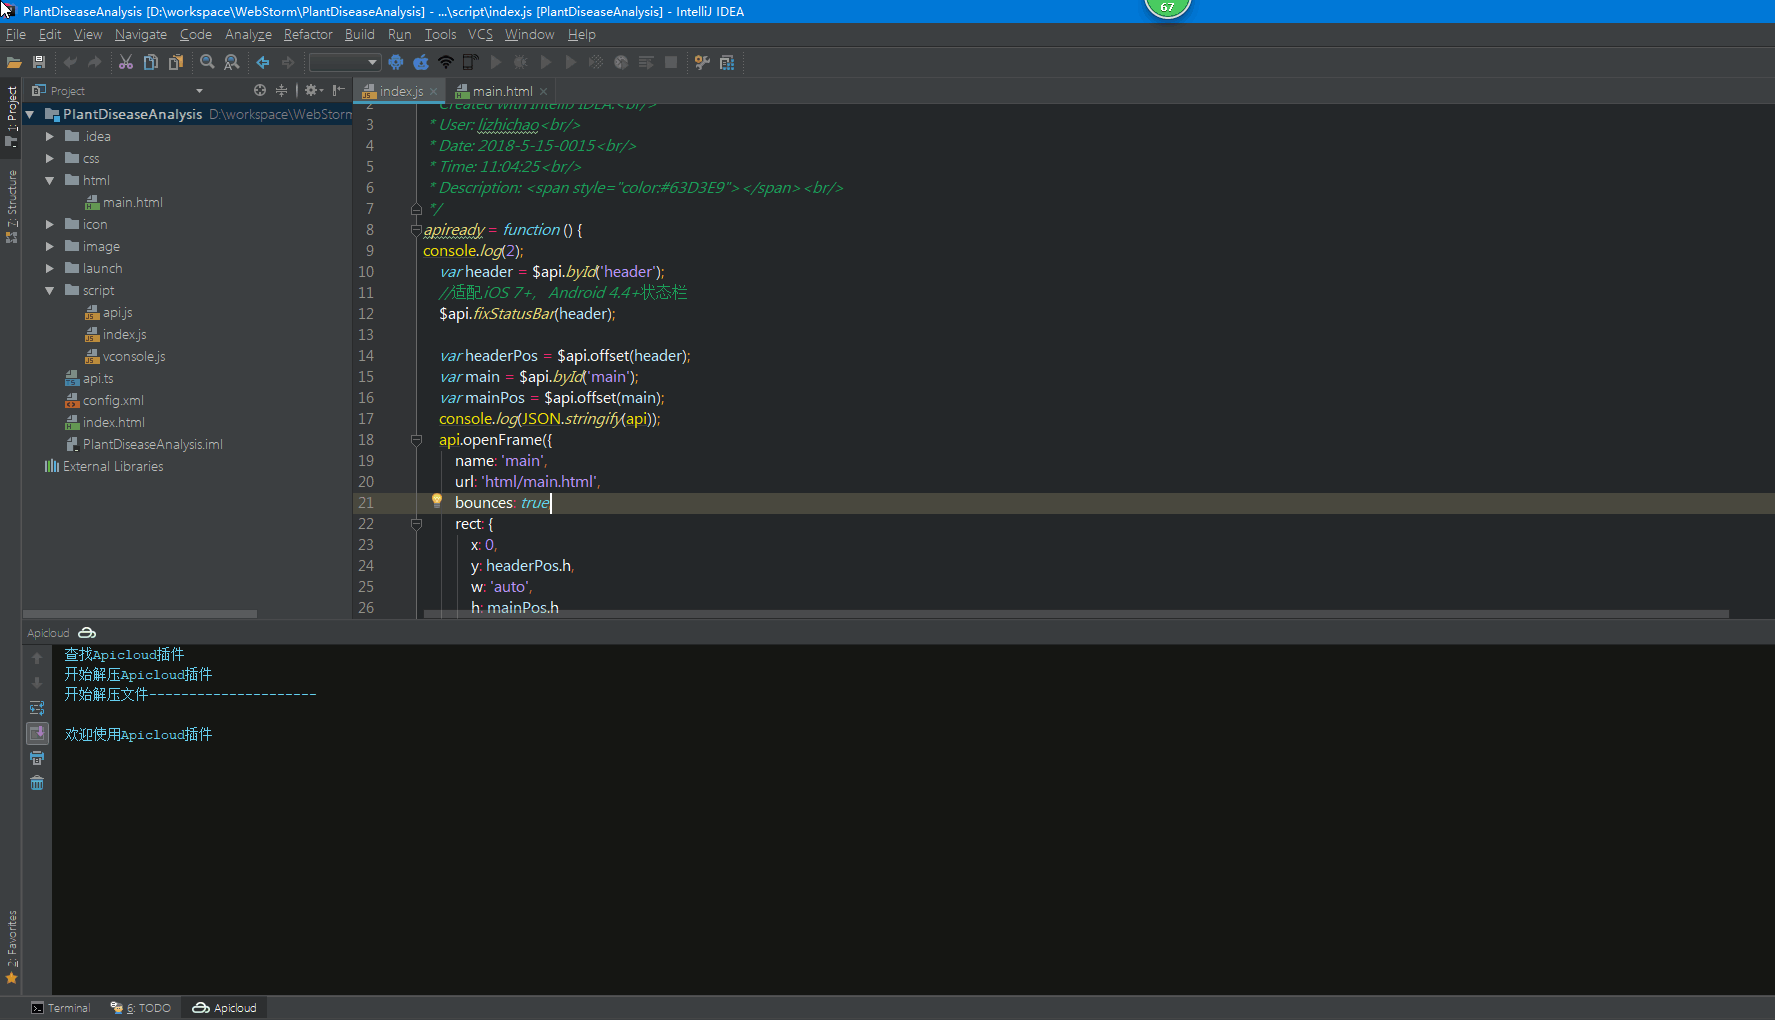Toggle the Apicloud tool window button

(225, 1008)
